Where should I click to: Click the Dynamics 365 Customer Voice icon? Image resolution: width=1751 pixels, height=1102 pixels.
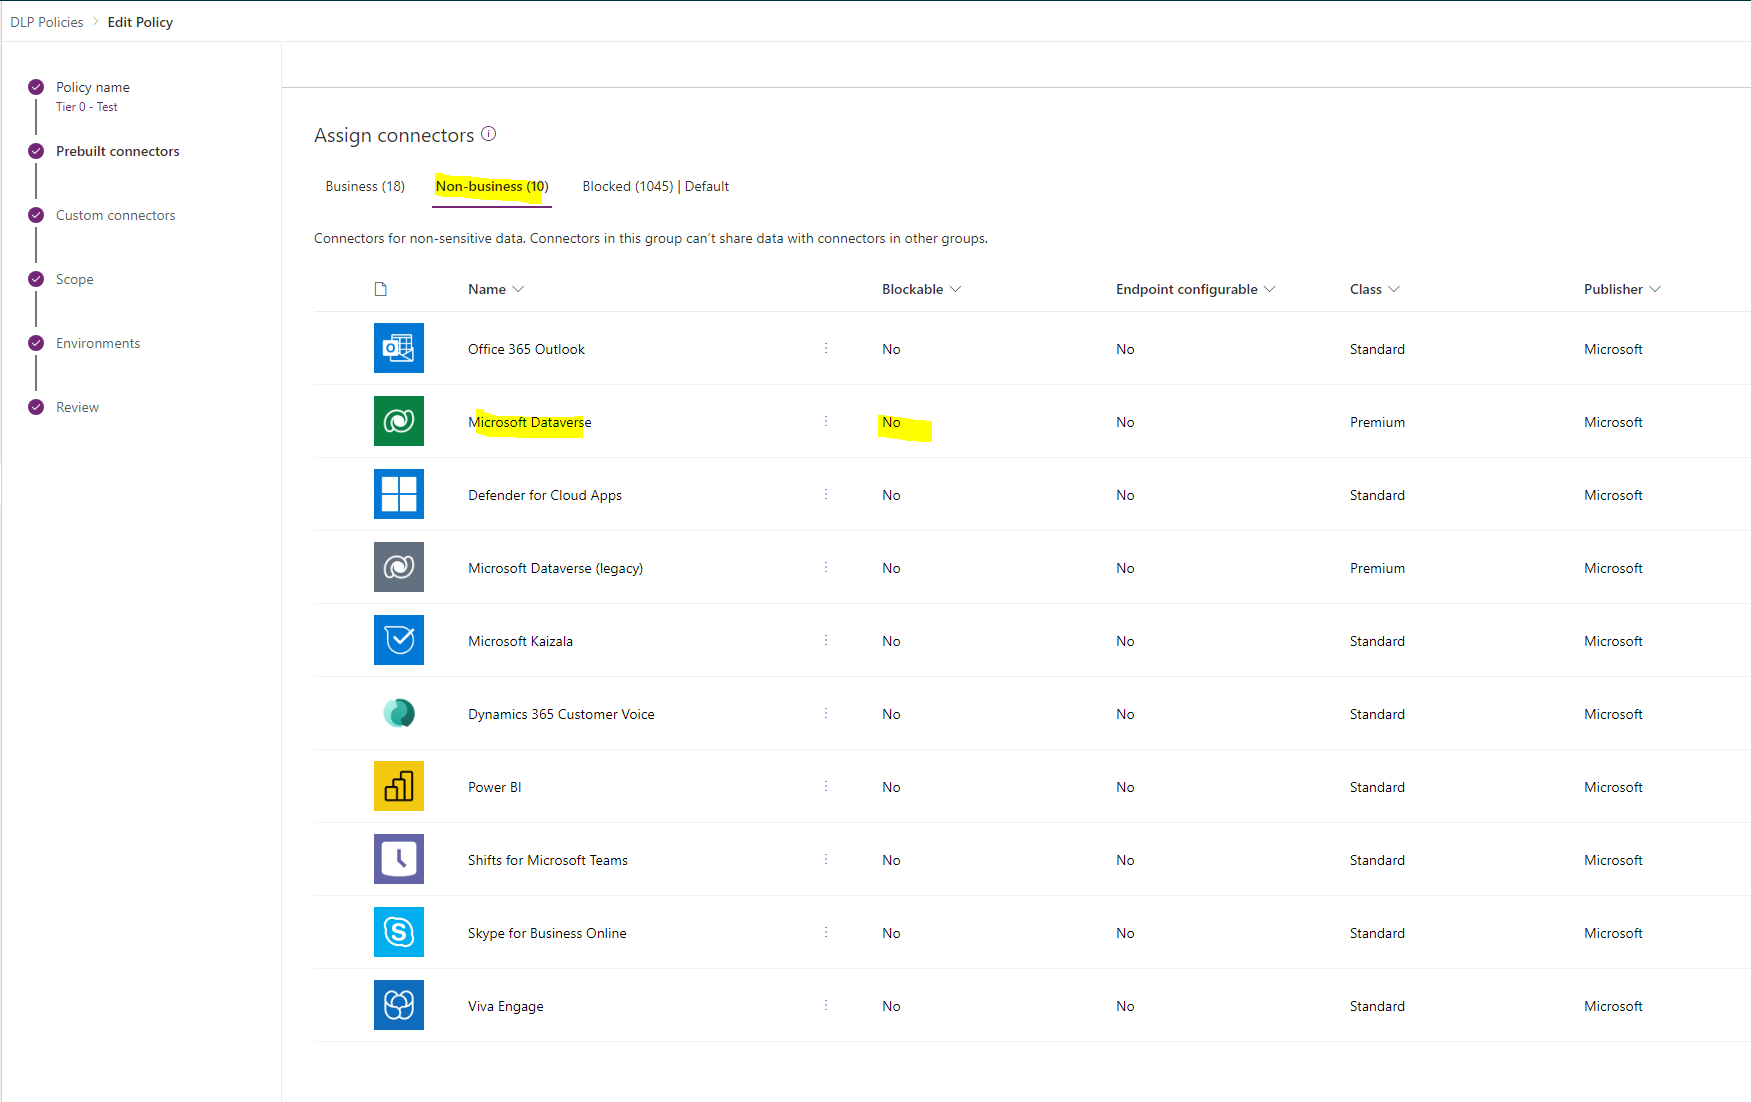398,713
